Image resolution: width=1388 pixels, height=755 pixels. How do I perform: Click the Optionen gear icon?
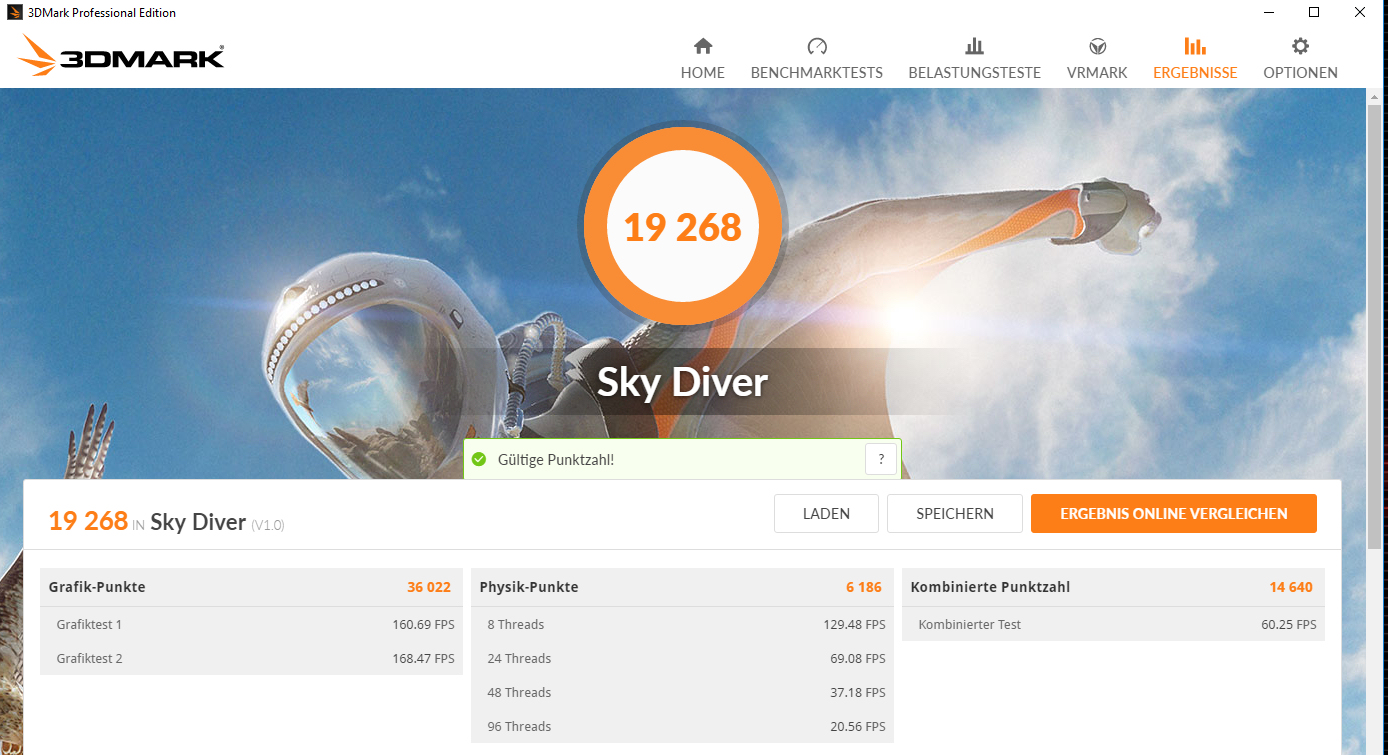pyautogui.click(x=1300, y=46)
